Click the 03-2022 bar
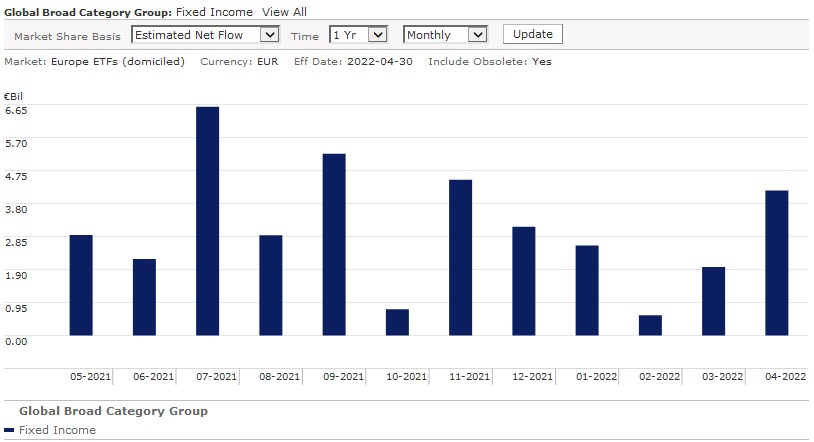Image resolution: width=814 pixels, height=442 pixels. pyautogui.click(x=713, y=301)
